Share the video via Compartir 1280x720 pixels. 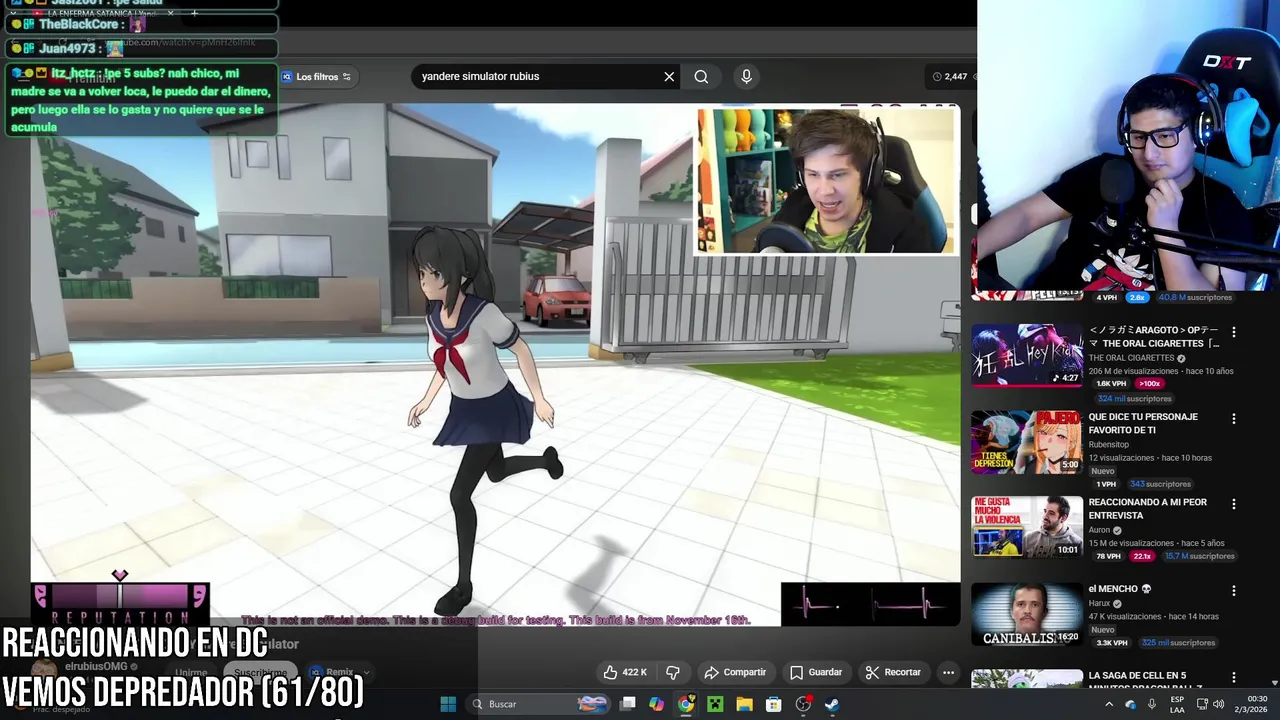[x=735, y=672]
